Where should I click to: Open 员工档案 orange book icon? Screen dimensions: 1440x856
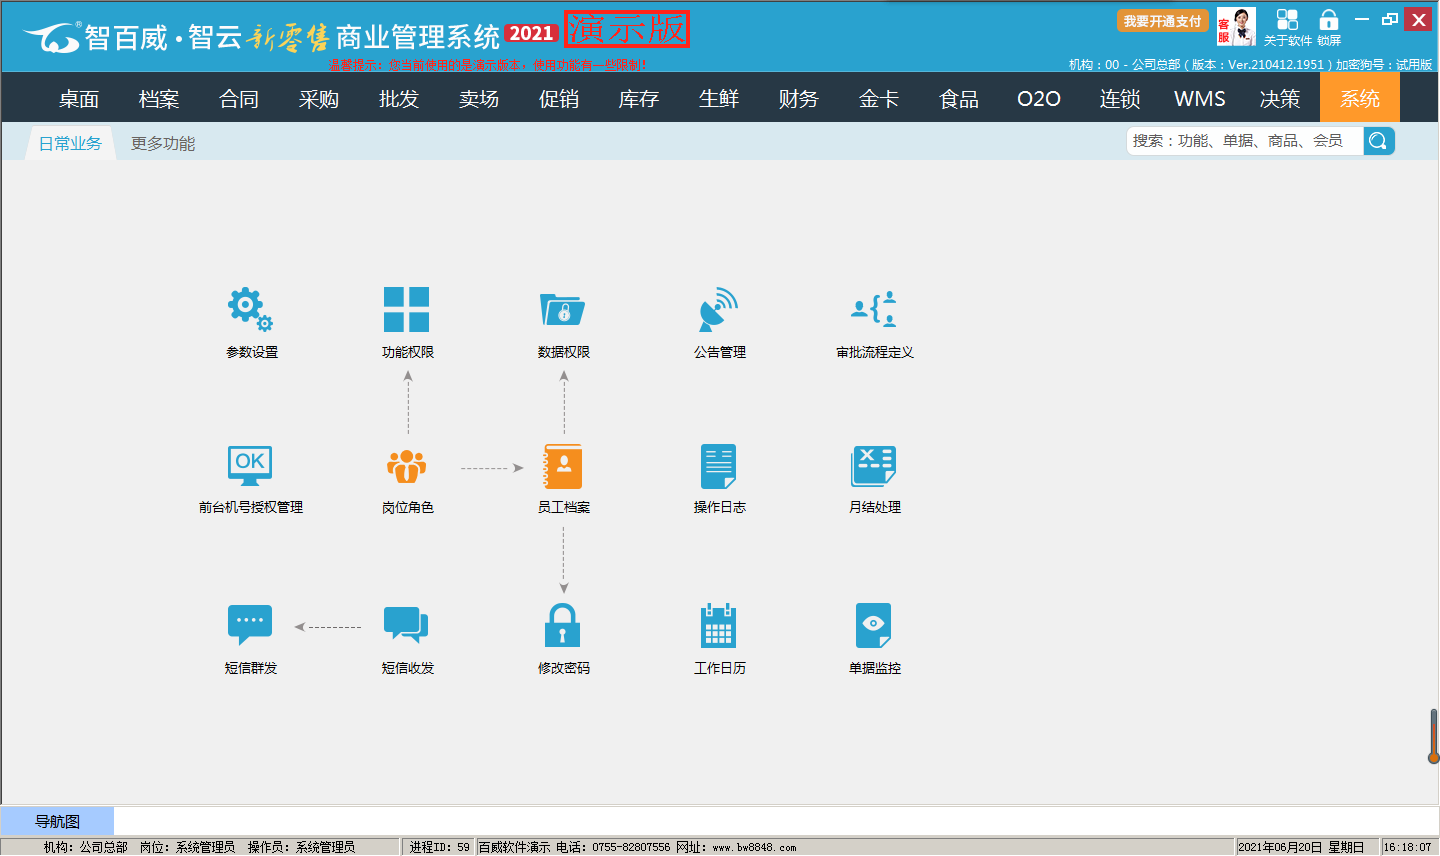click(563, 466)
